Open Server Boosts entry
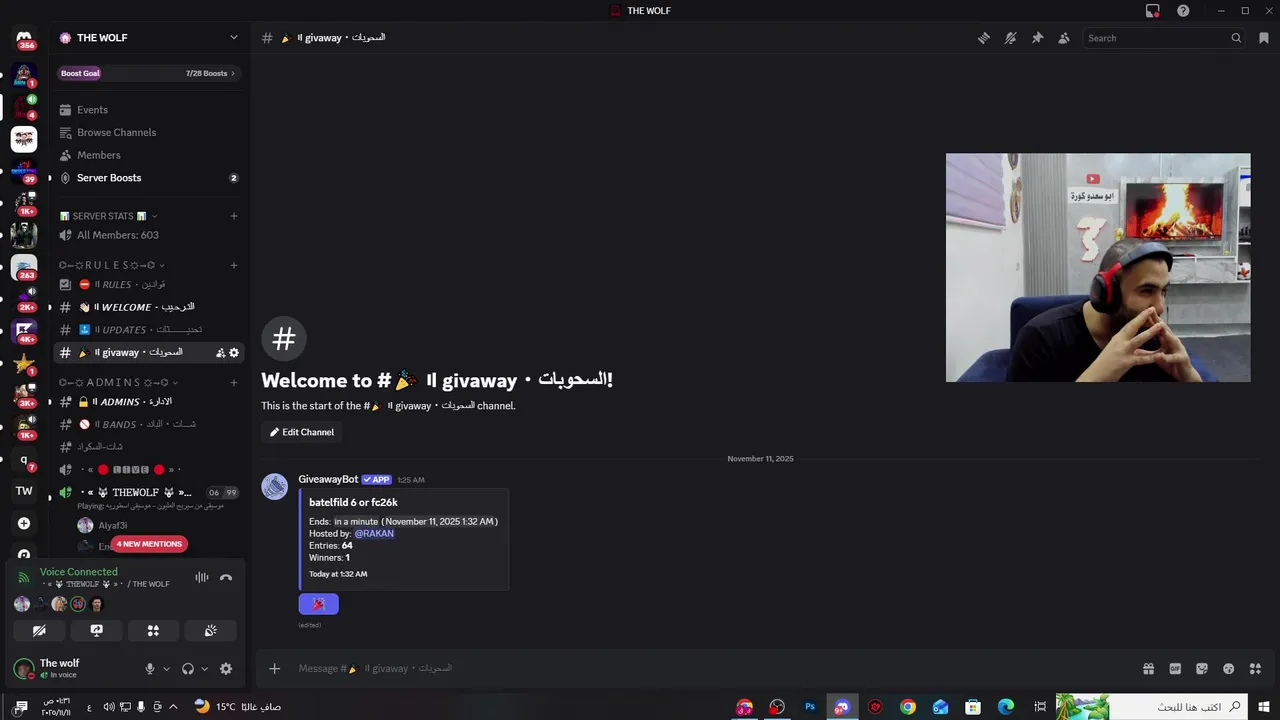The height and width of the screenshot is (720, 1280). pos(149,178)
